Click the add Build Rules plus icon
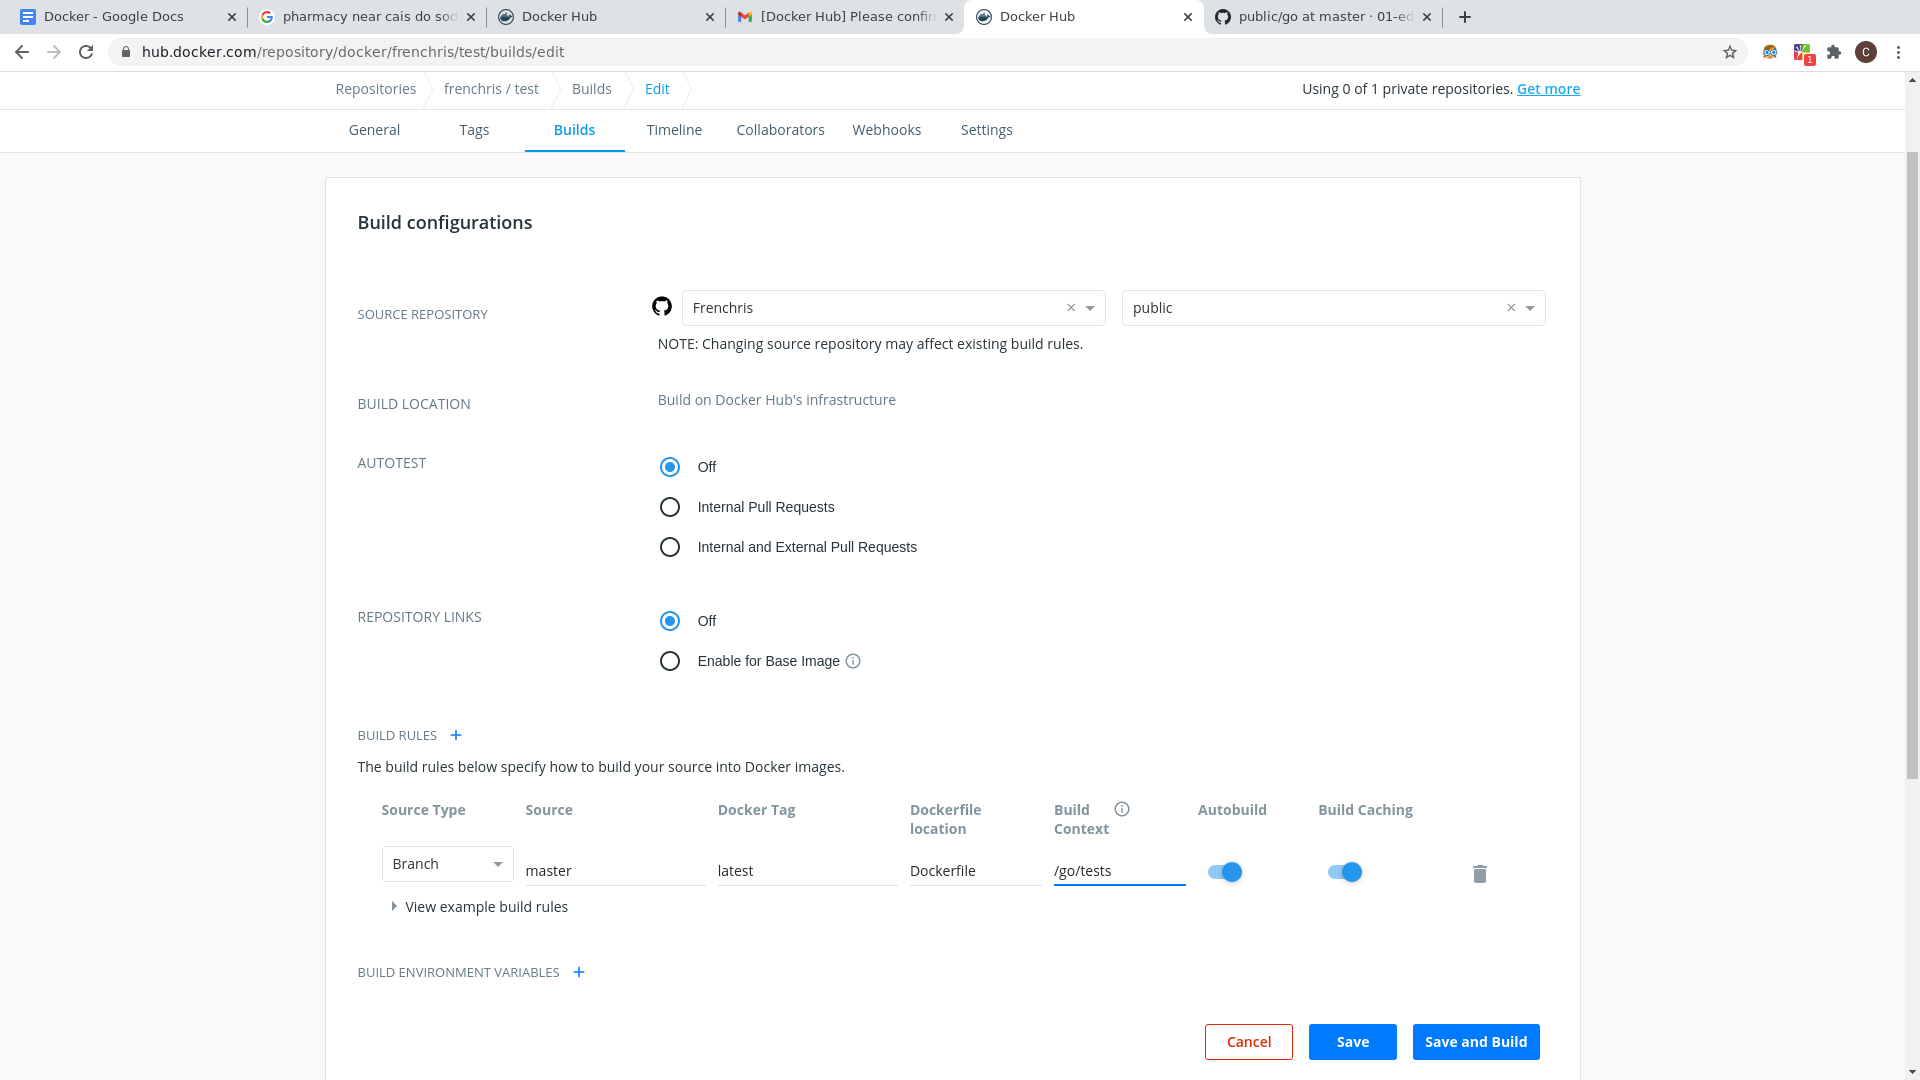The width and height of the screenshot is (1920, 1080). [x=456, y=735]
